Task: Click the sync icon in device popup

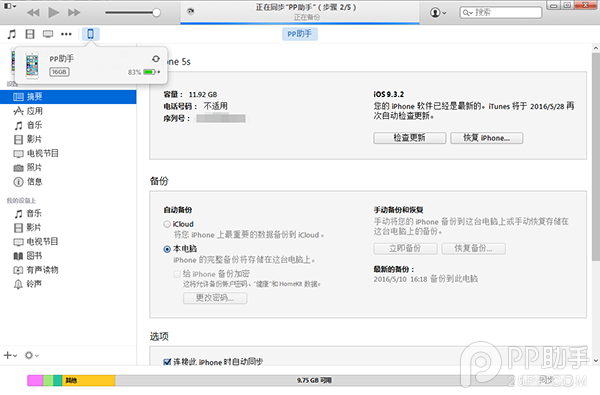Action: 156,59
